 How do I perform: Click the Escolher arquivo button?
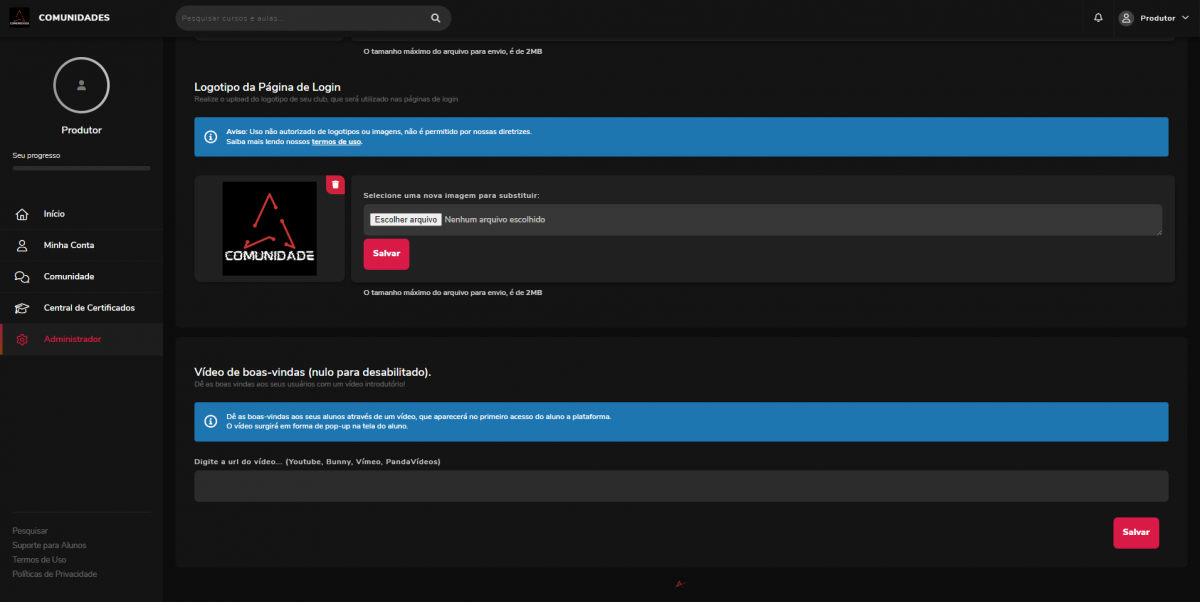405,219
